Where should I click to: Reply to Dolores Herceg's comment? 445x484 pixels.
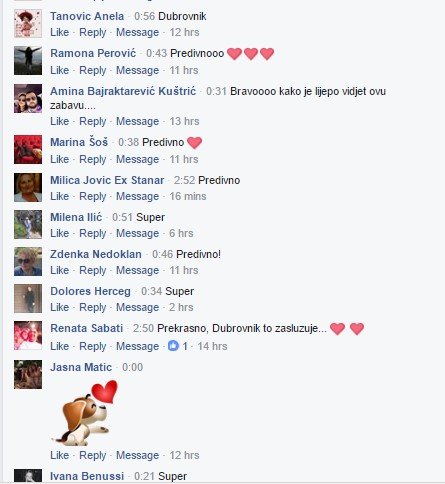[93, 307]
